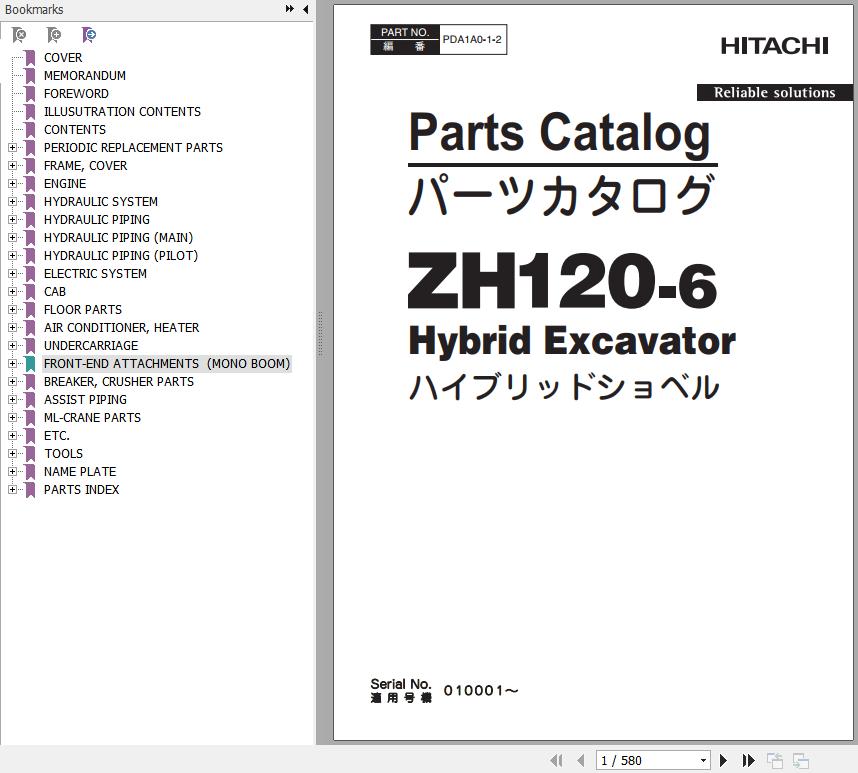858x773 pixels.
Task: Expand the UNDERCARRIAGE bookmark
Action: (x=12, y=346)
